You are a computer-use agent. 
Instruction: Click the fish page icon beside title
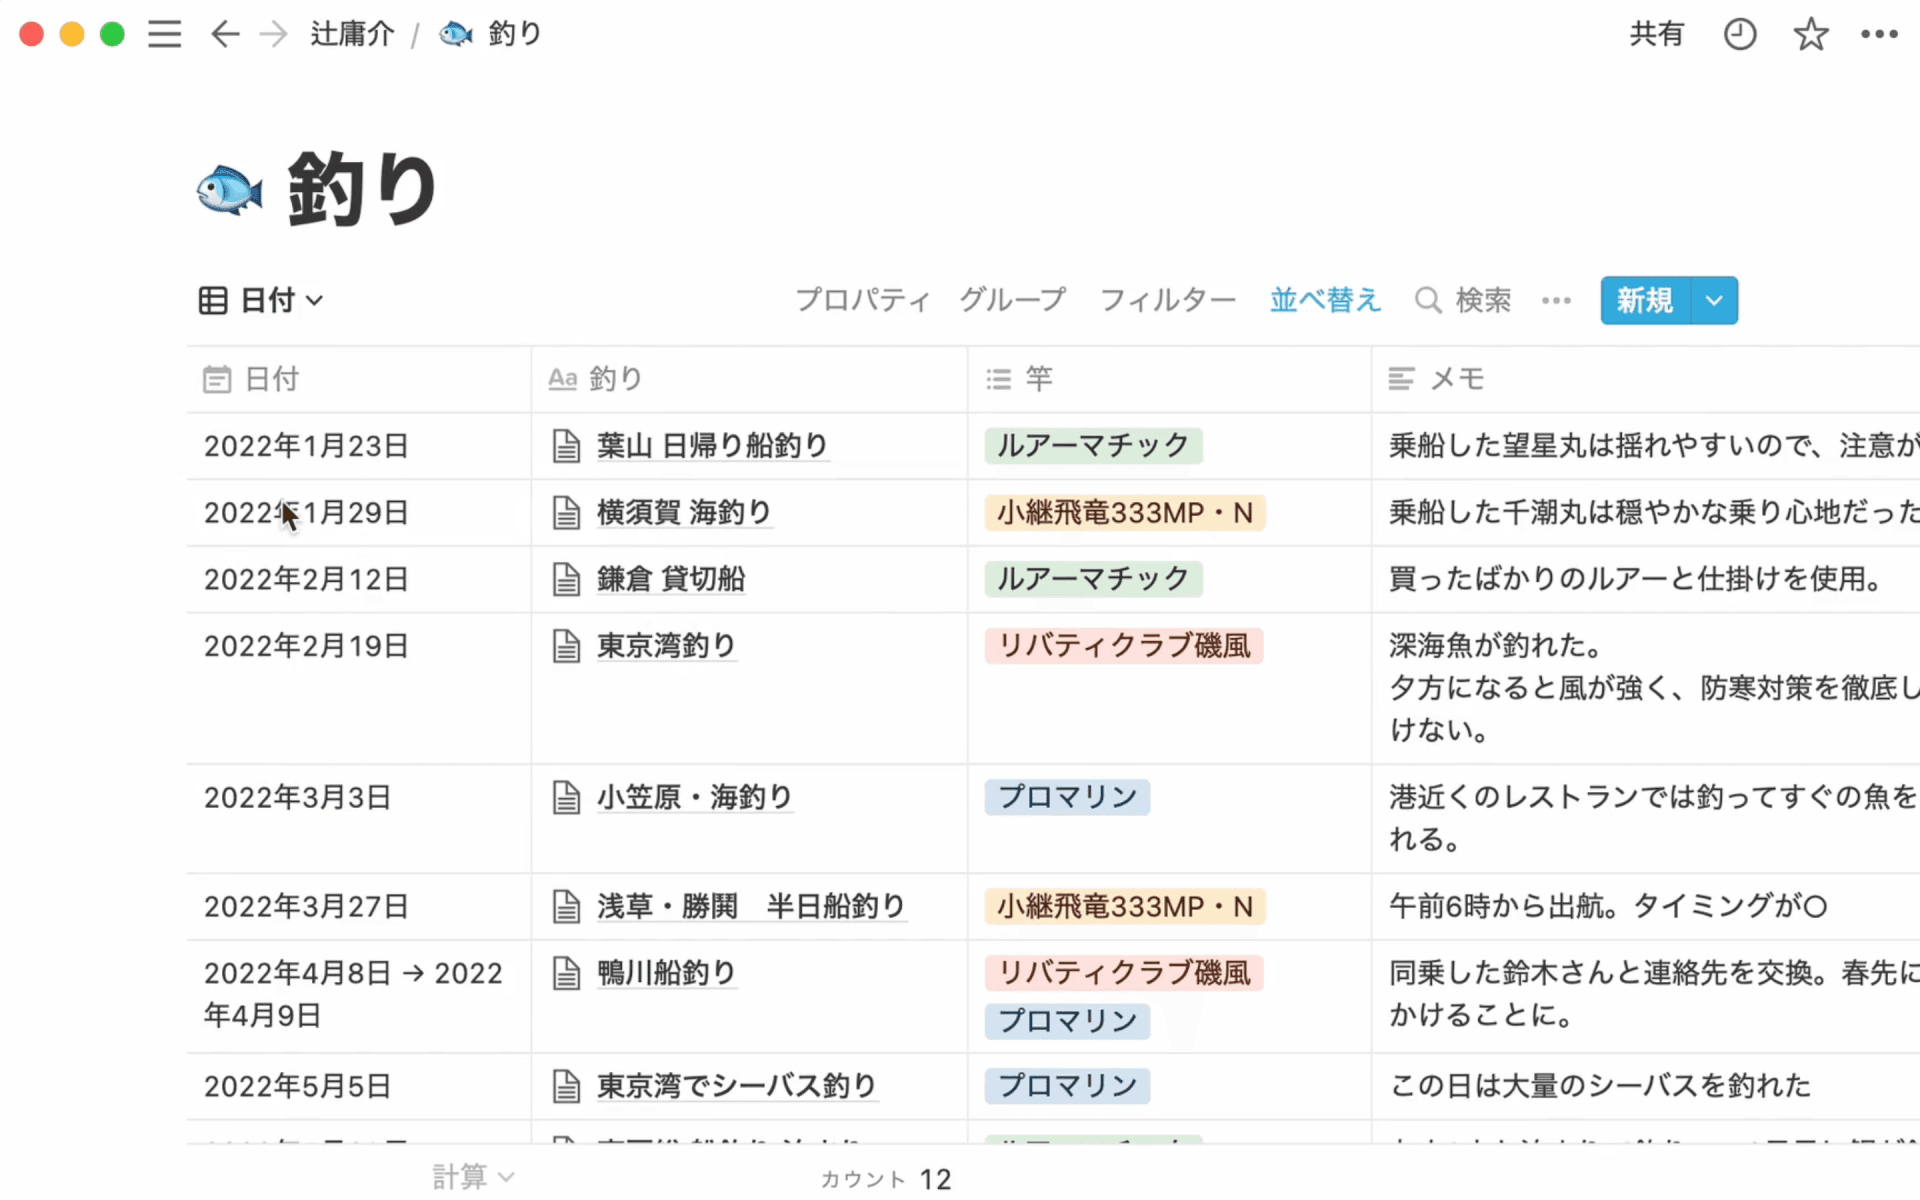[x=229, y=189]
